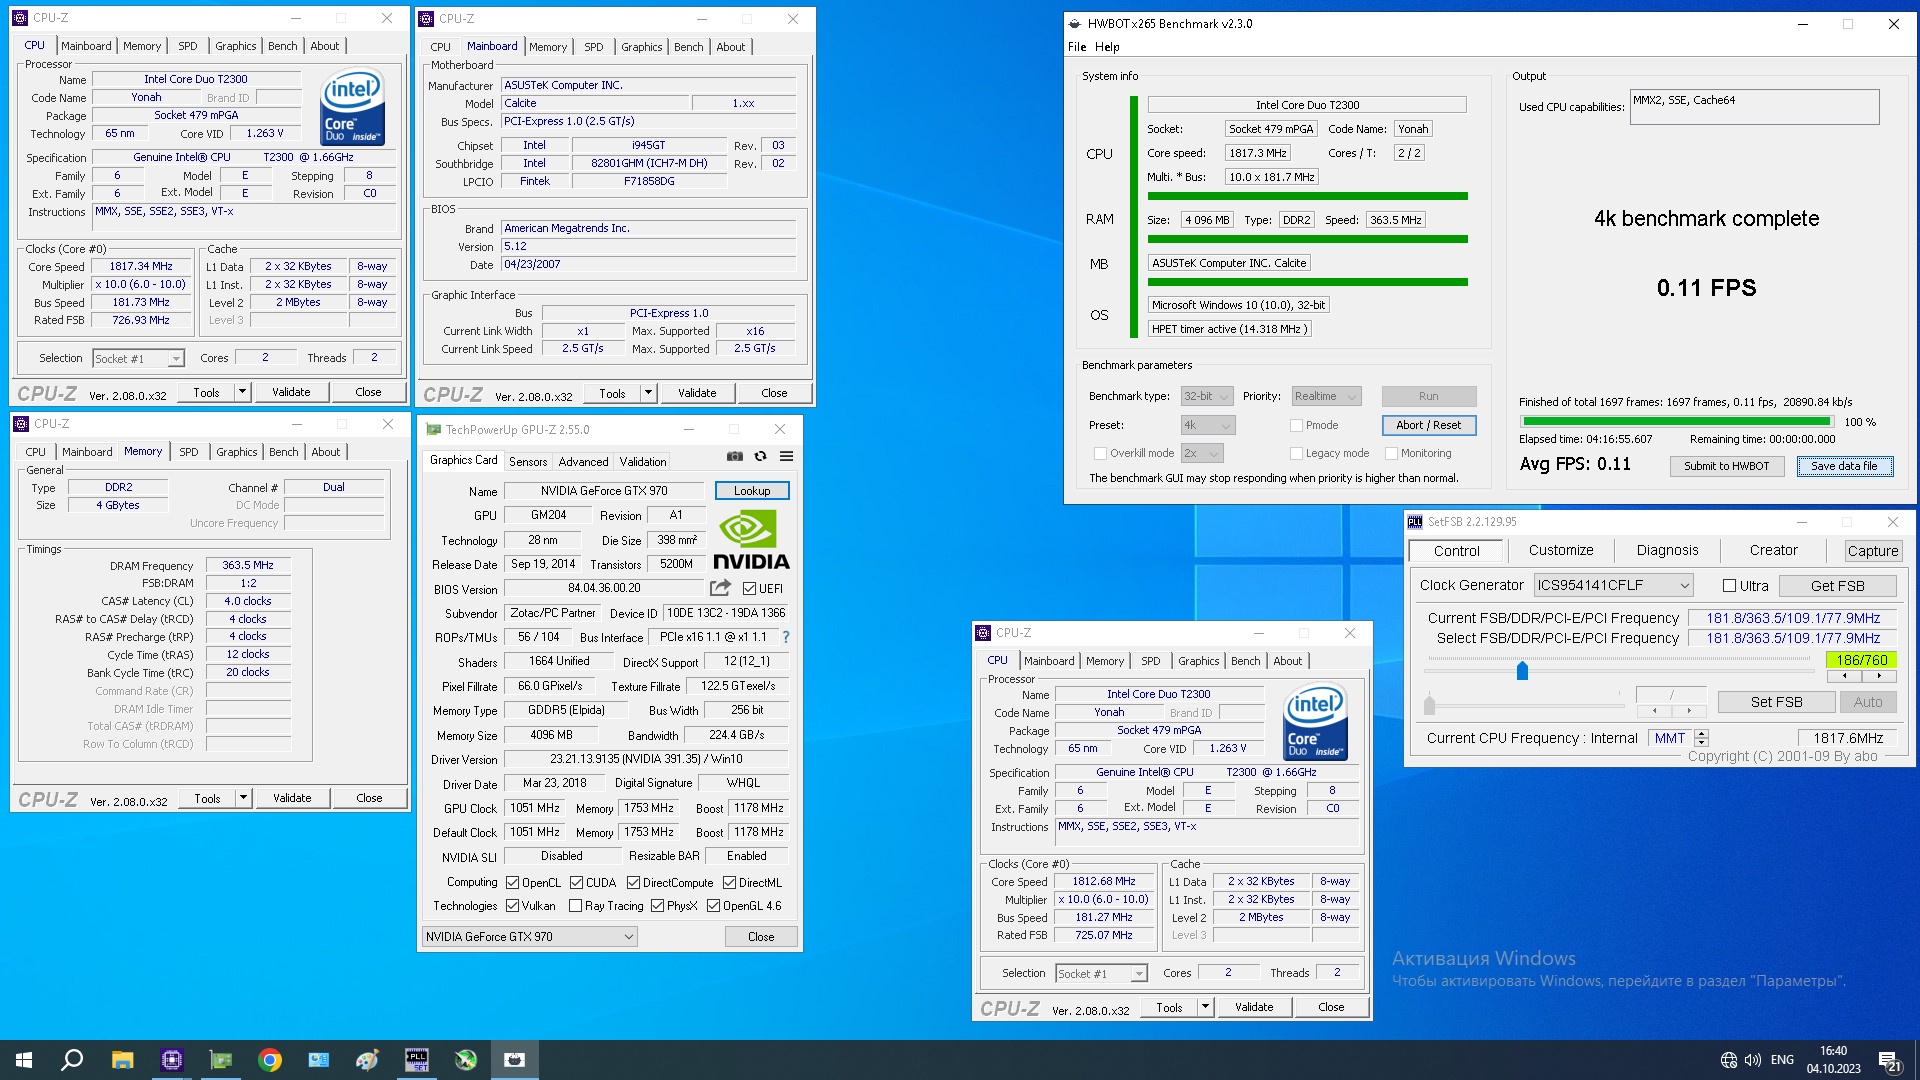The height and width of the screenshot is (1080, 1920).
Task: Switch to the Diagnosis tab in SetFSB
Action: coord(1667,551)
